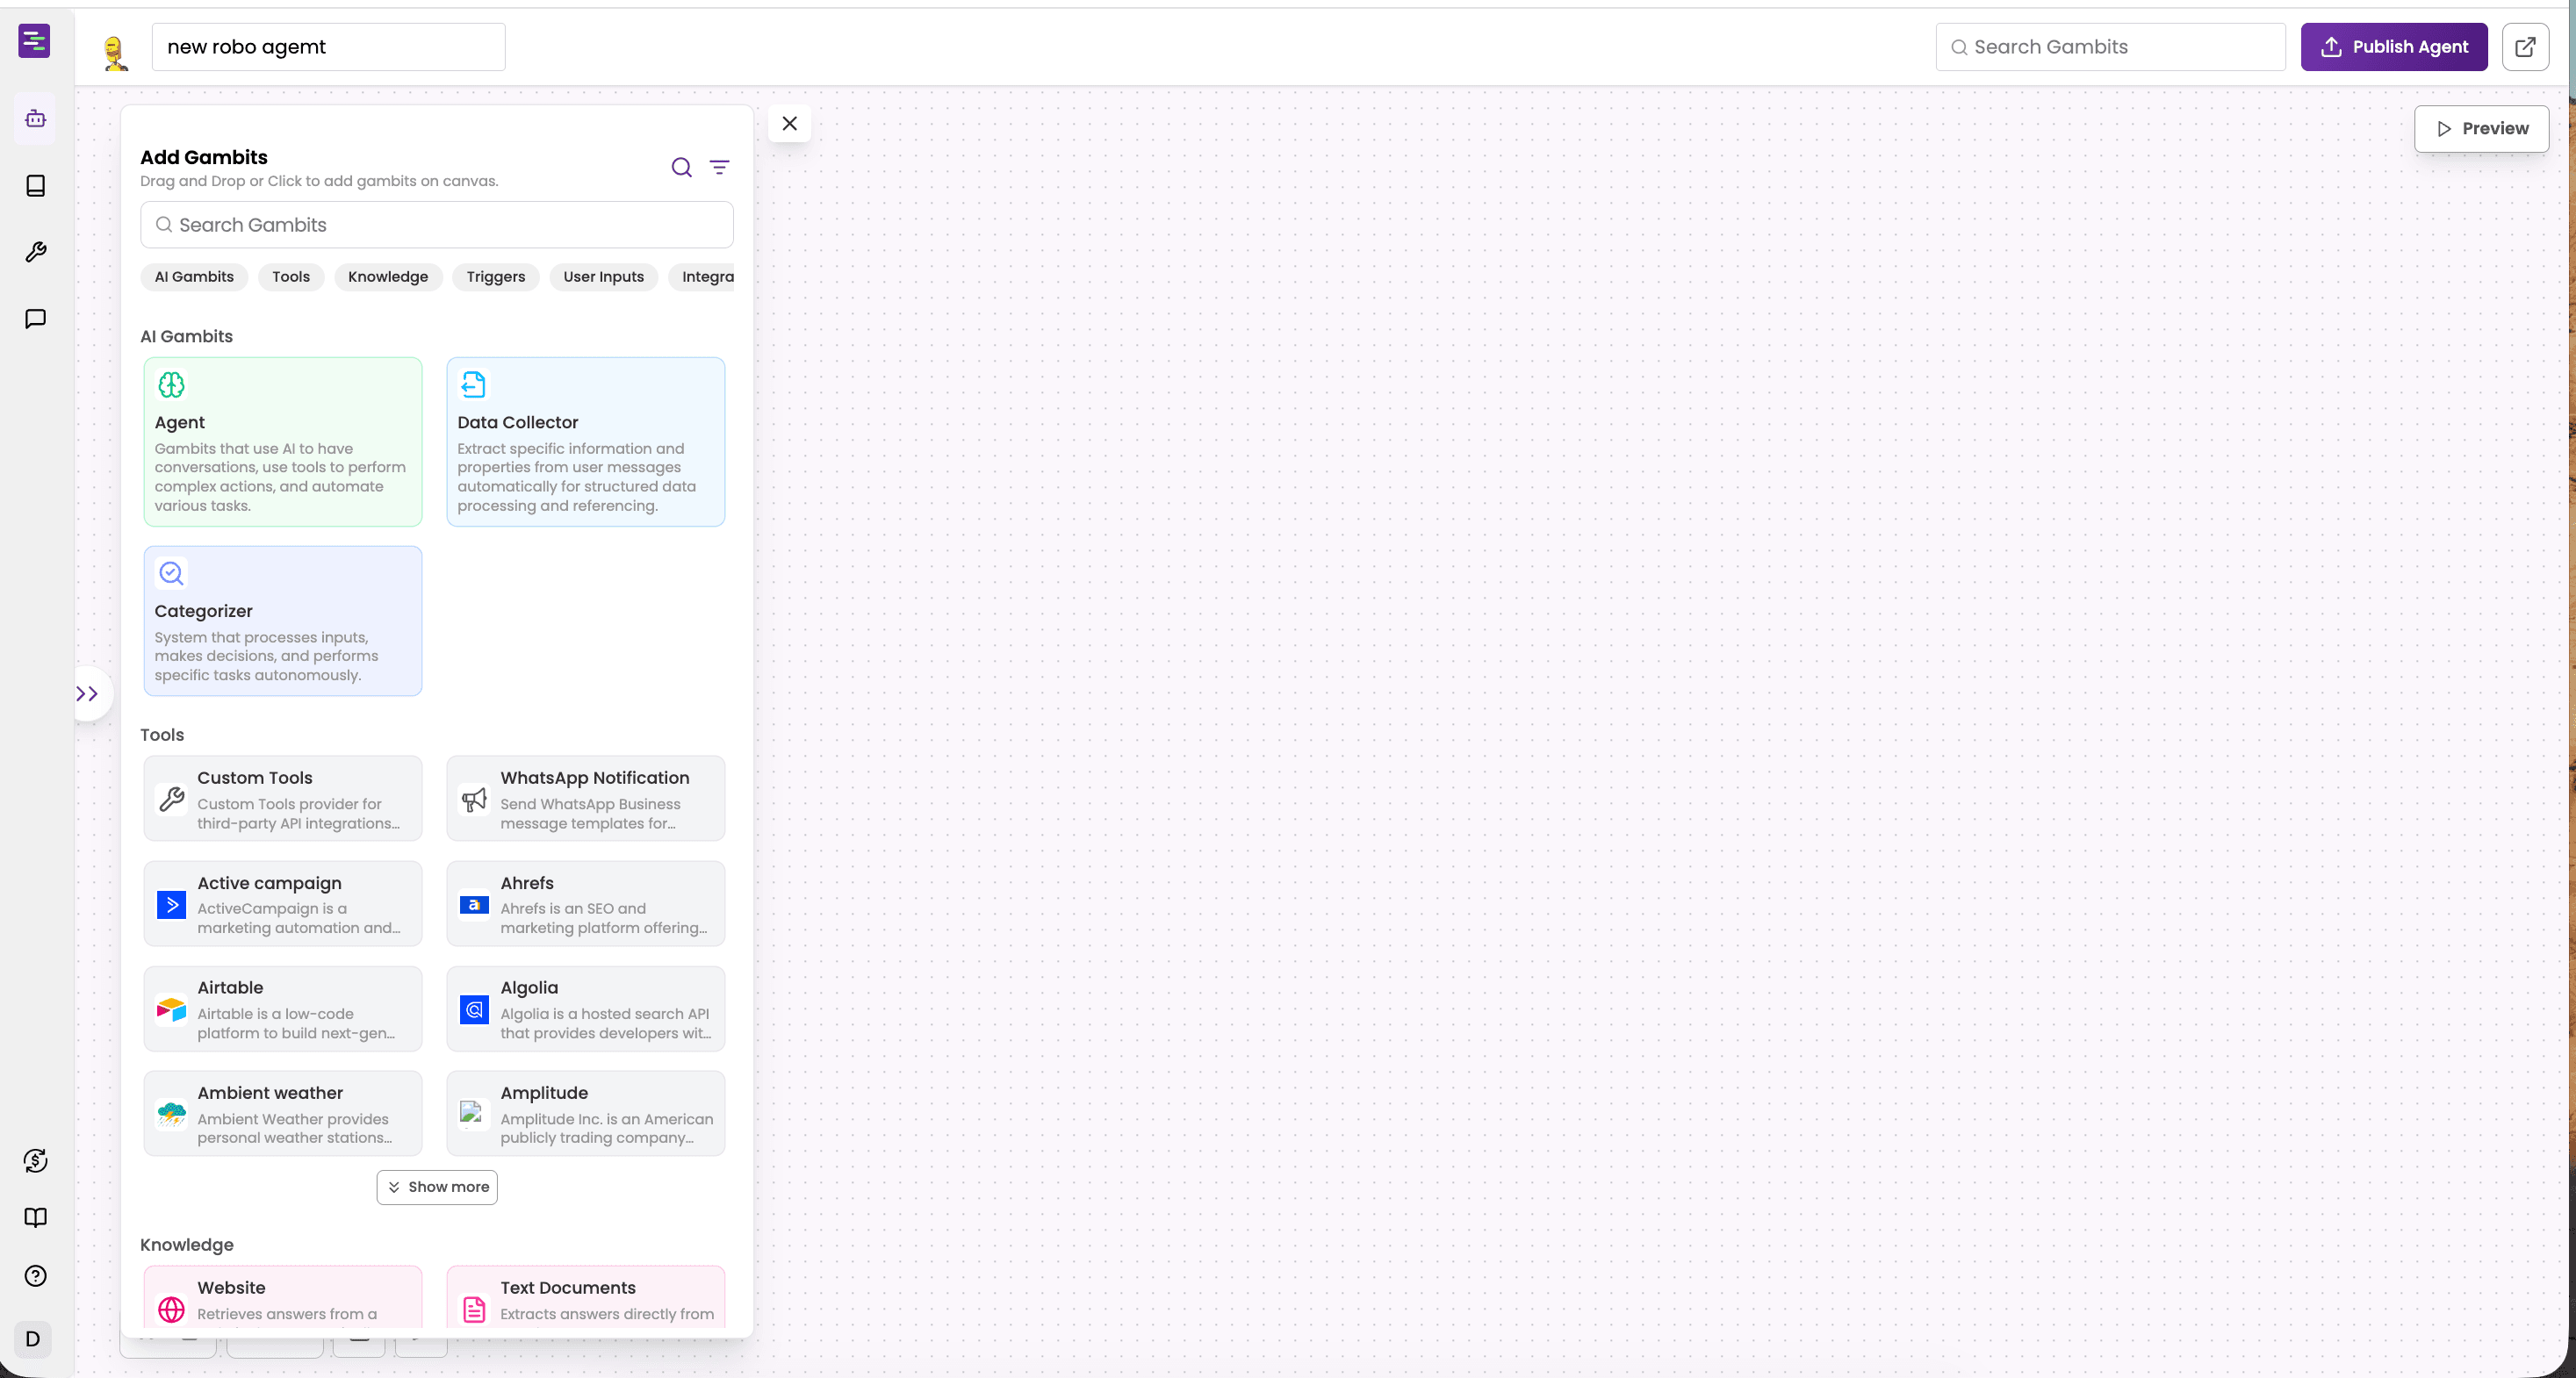
Task: Add the Agent gambit card
Action: tap(283, 442)
